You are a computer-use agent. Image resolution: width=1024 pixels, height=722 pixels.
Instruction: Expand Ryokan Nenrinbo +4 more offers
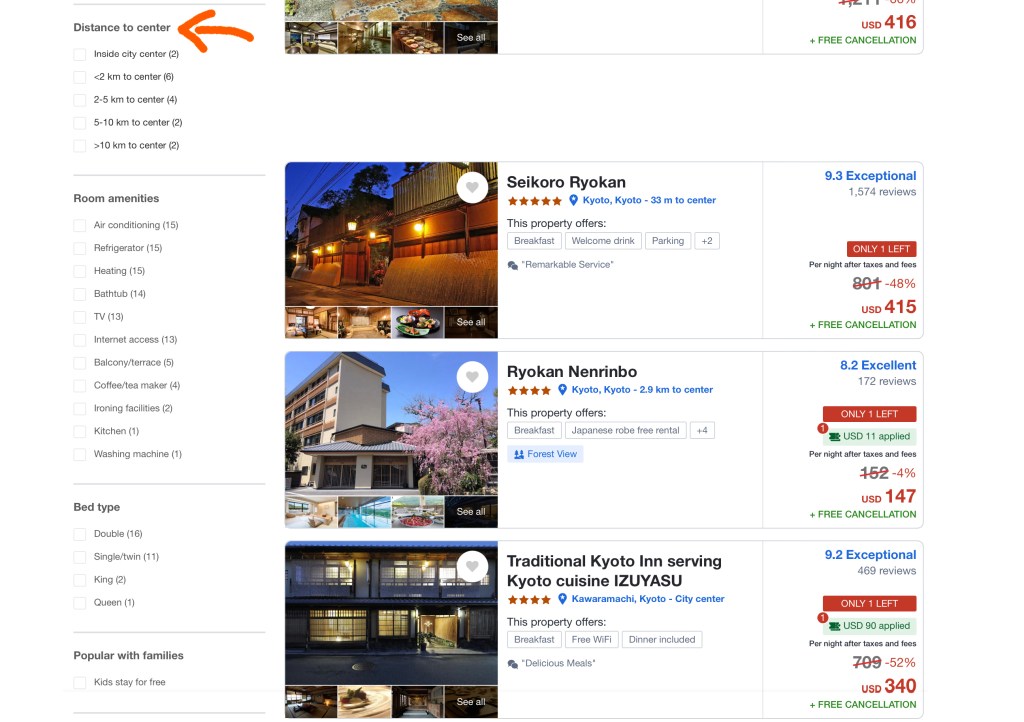702,430
